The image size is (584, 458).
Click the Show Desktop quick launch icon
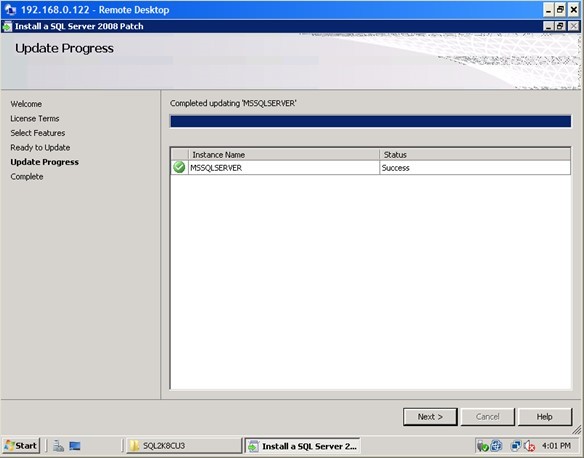[x=75, y=446]
